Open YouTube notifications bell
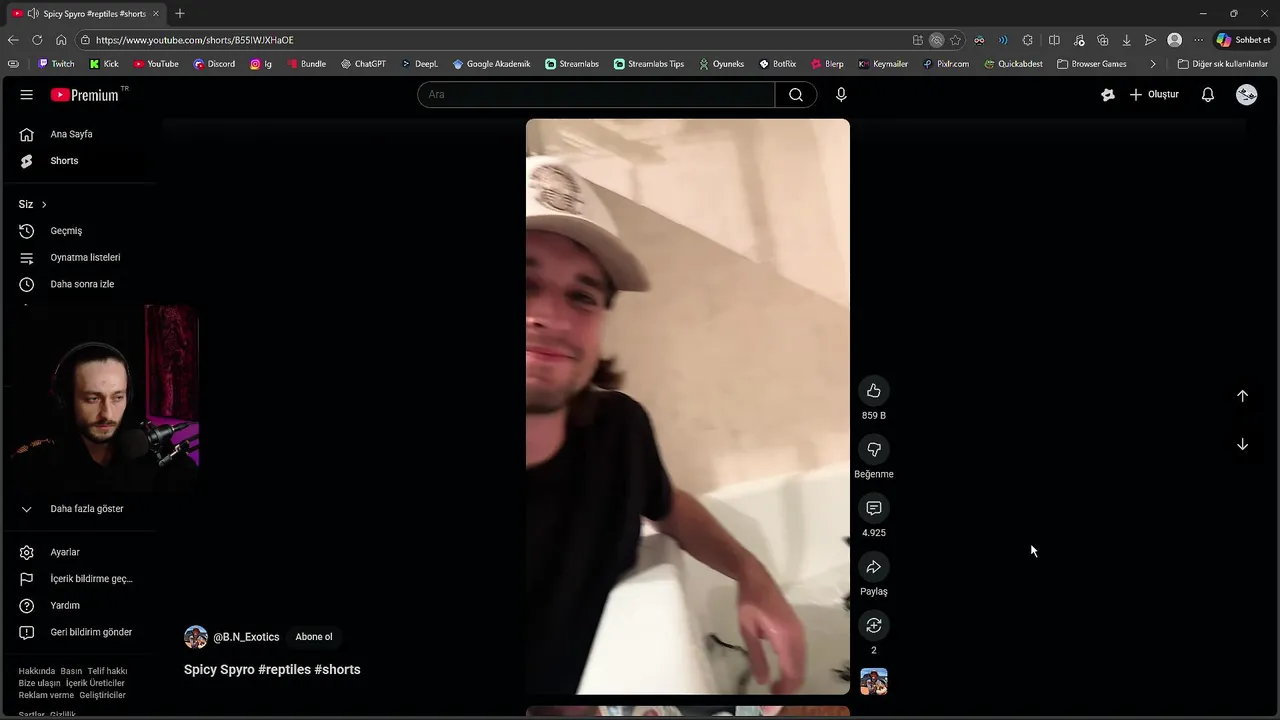This screenshot has height=720, width=1280. coord(1208,94)
